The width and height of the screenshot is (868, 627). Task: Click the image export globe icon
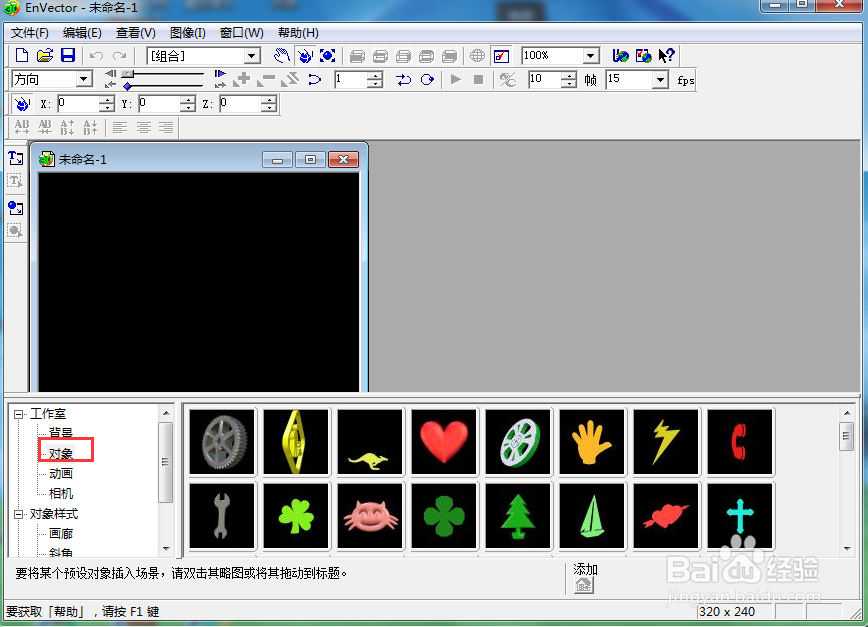tap(643, 55)
